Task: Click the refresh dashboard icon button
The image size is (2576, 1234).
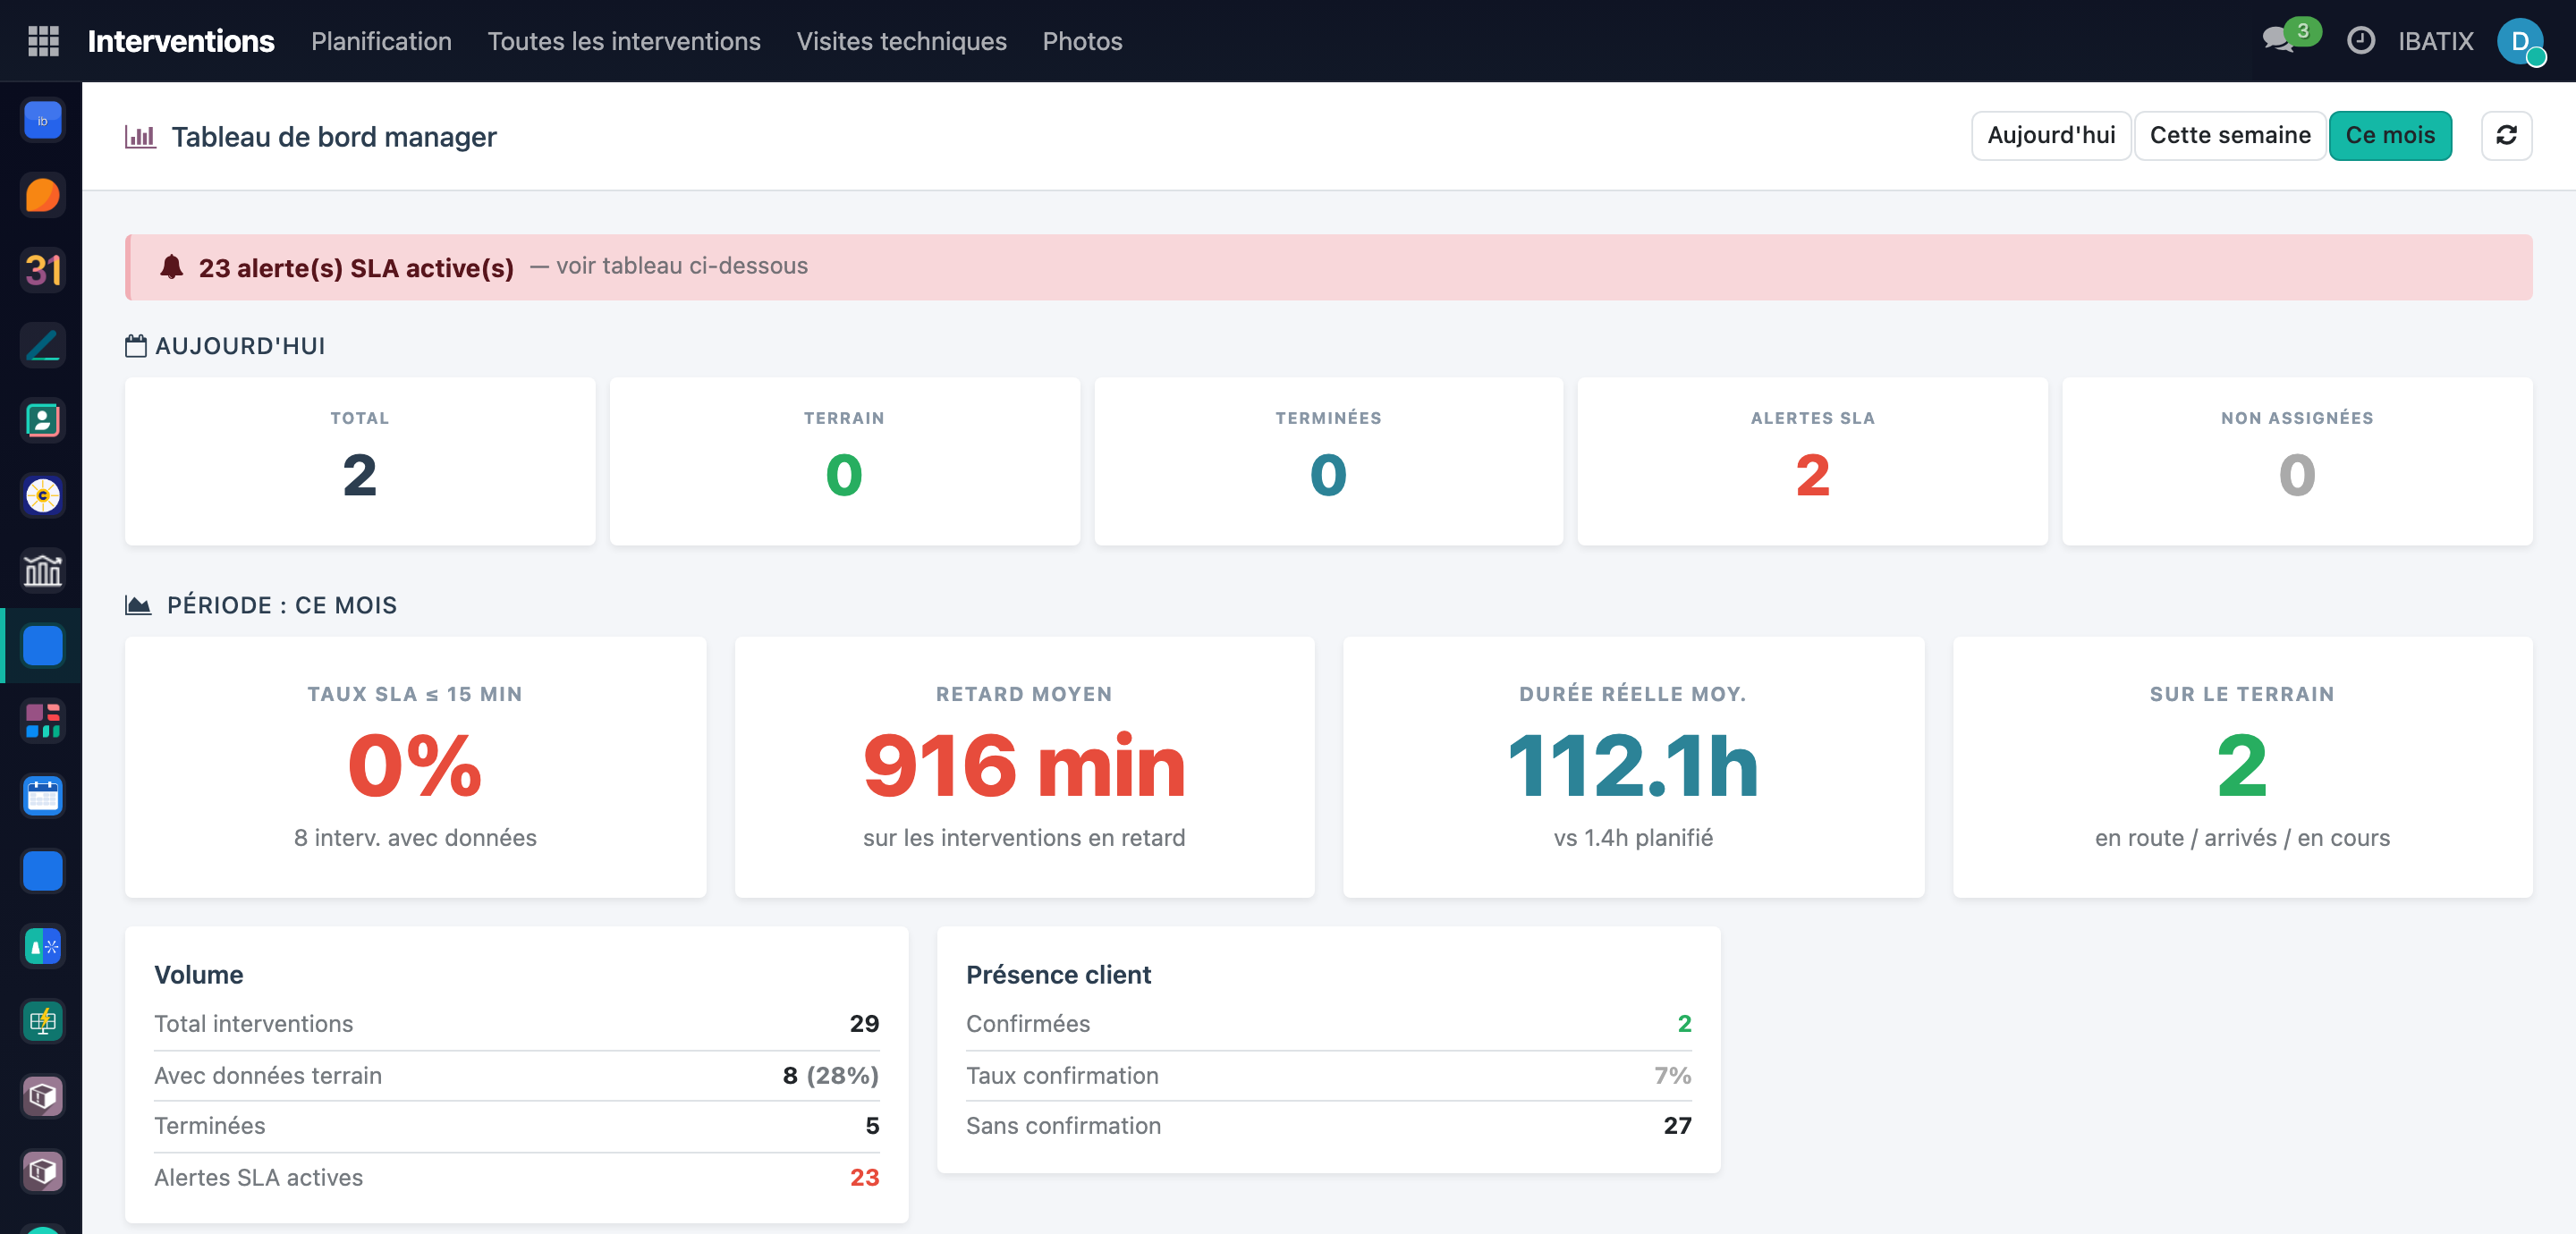Action: click(2506, 135)
